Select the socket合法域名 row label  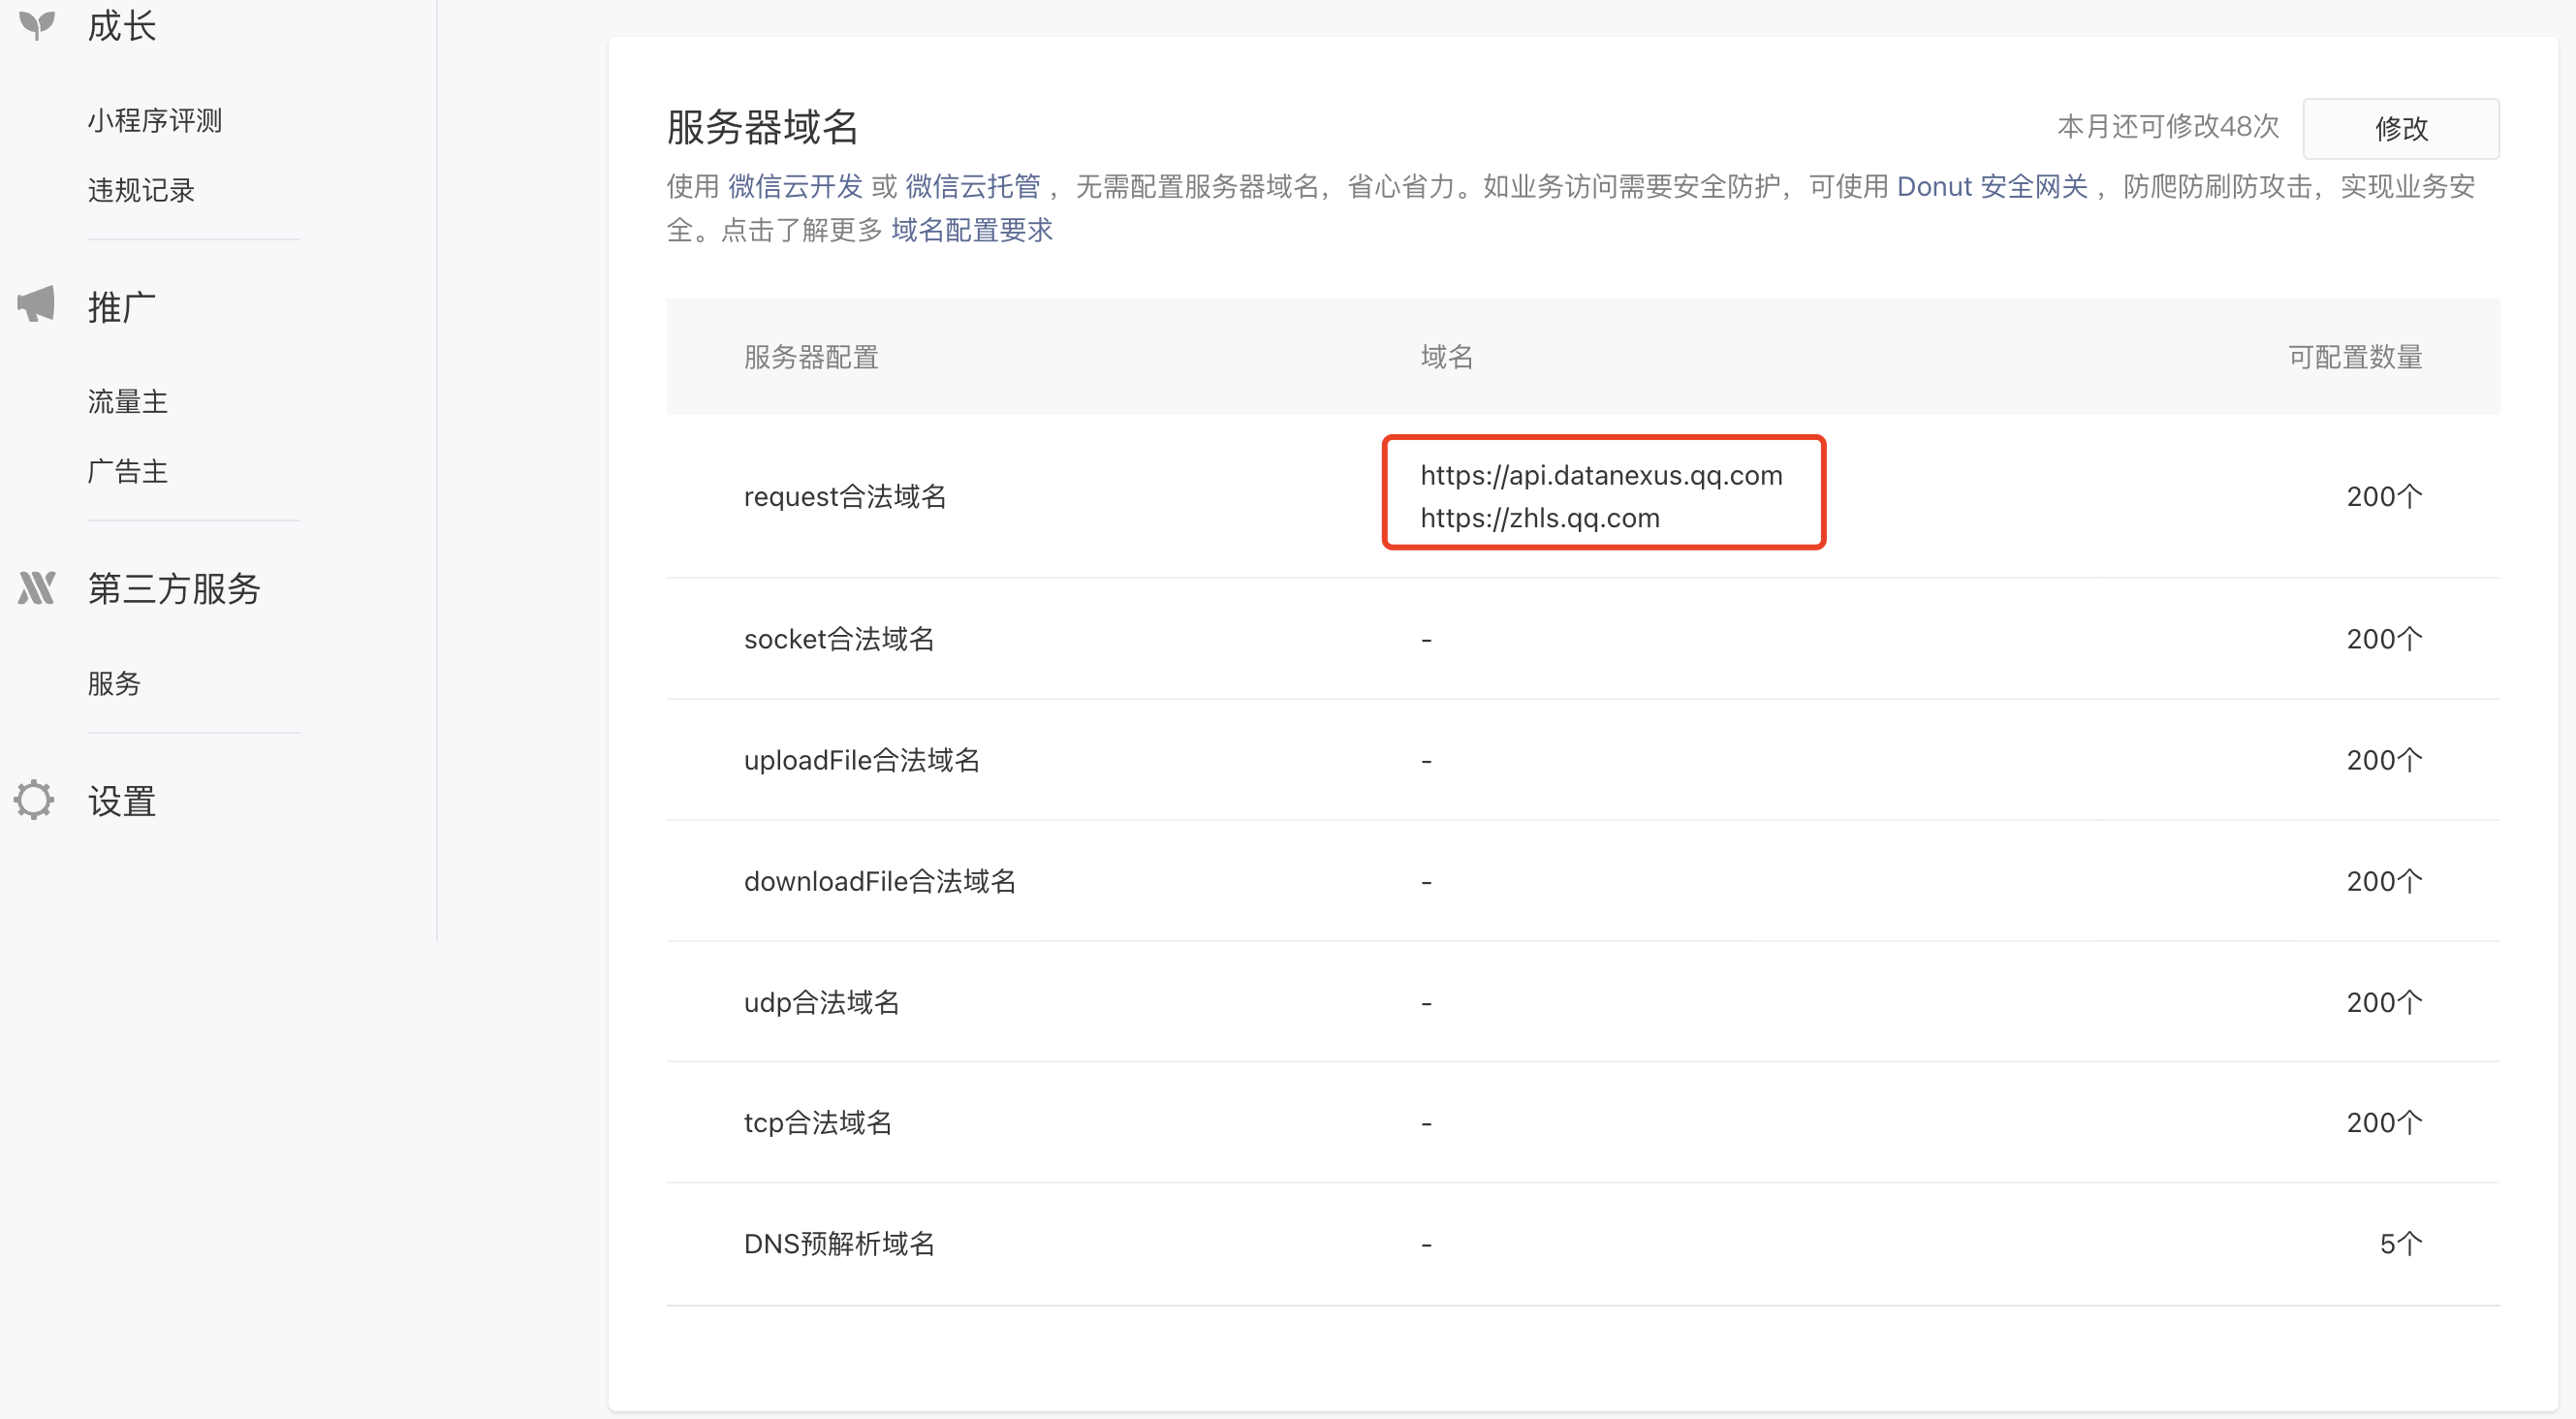839,639
